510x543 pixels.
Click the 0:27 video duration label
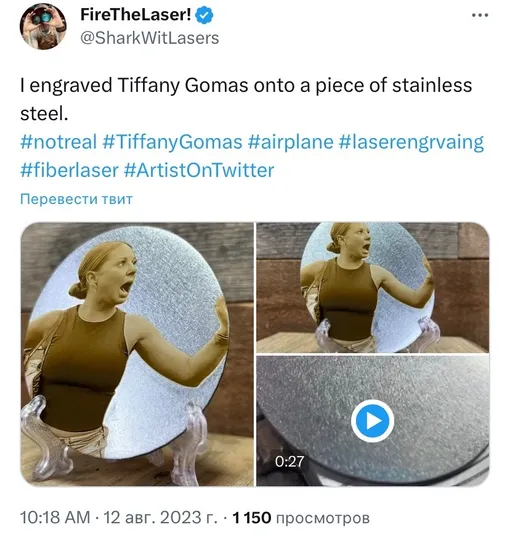[x=289, y=461]
